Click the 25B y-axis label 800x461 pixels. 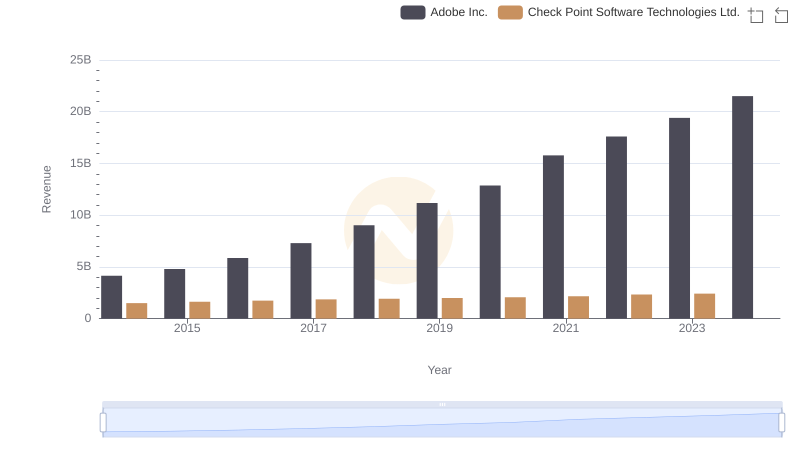click(x=80, y=60)
